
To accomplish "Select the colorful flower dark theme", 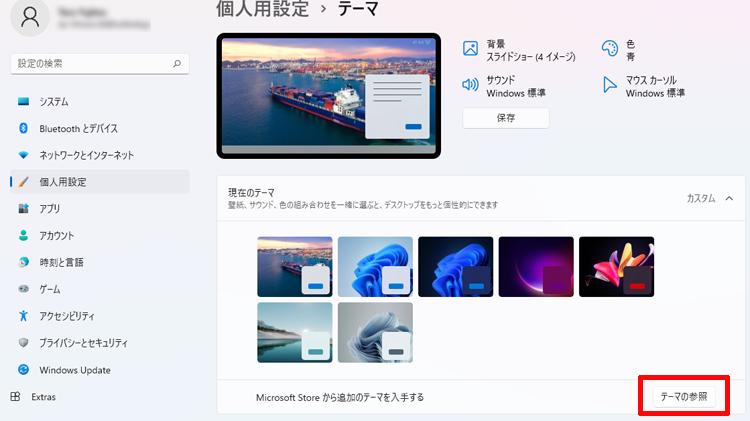I will tap(616, 266).
